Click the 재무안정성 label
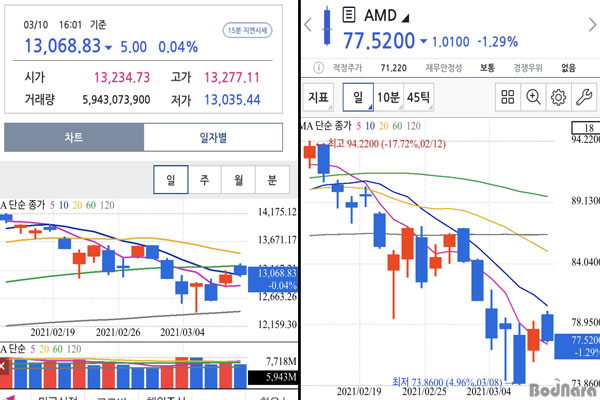This screenshot has width=600, height=400. click(x=444, y=68)
